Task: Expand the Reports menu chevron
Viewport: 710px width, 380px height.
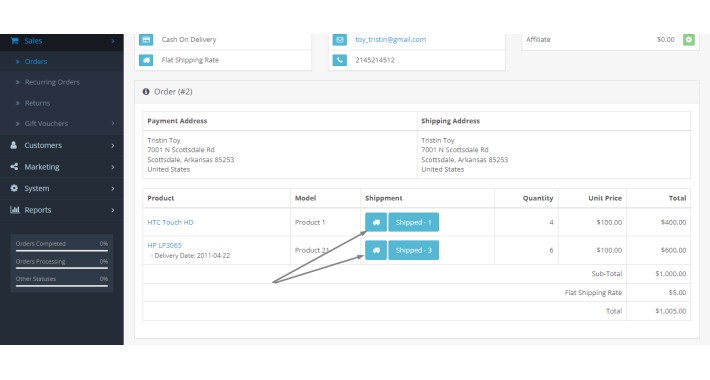Action: pos(113,210)
